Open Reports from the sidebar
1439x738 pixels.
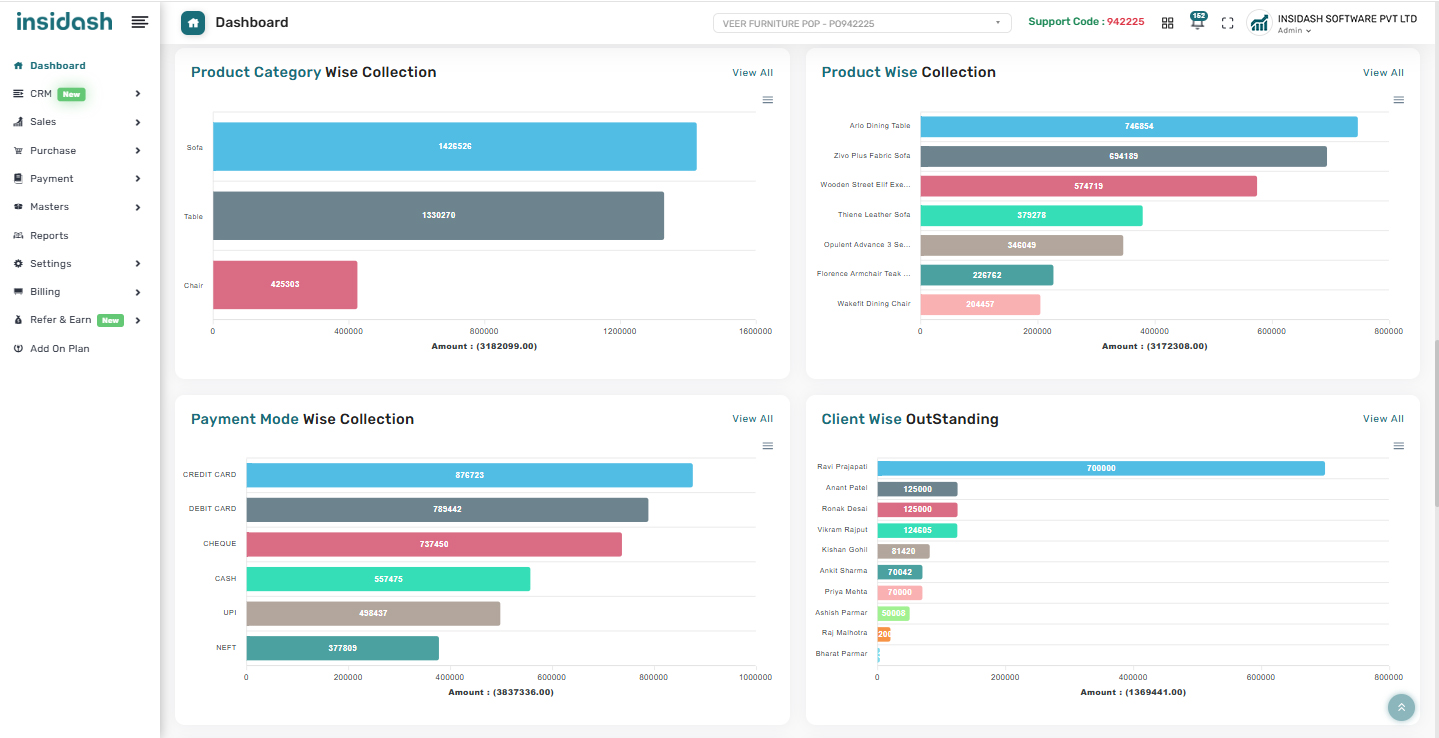click(49, 236)
